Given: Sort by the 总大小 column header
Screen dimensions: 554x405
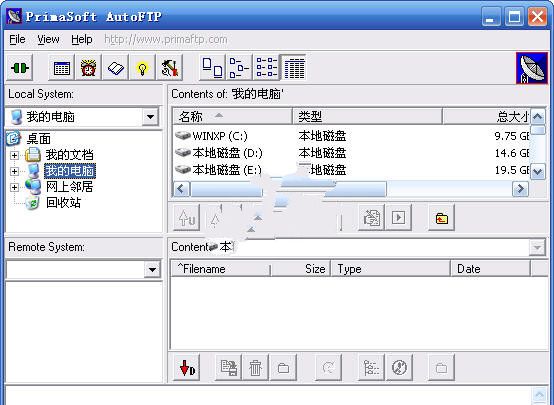Looking at the screenshot, I should click(x=486, y=116).
